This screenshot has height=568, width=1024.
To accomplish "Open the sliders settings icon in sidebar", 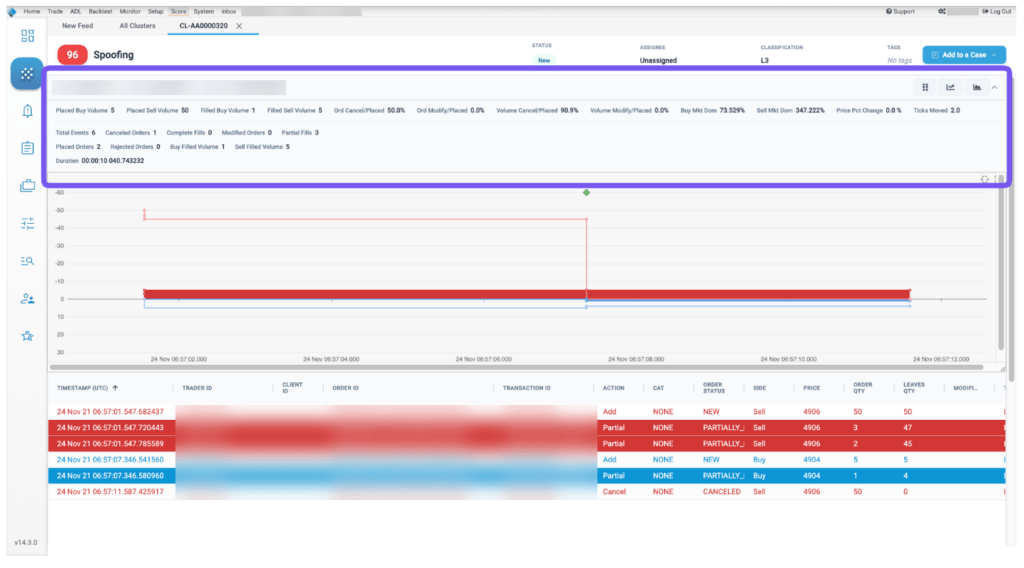I will coord(27,223).
